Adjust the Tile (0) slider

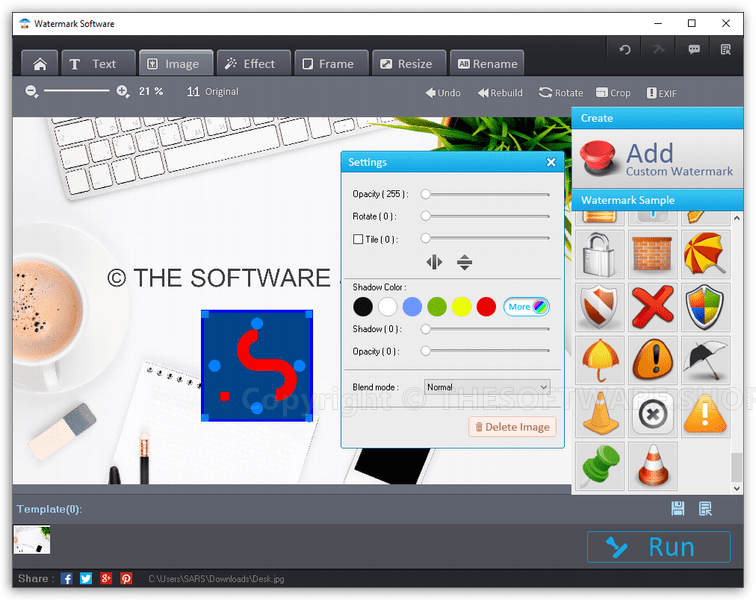pyautogui.click(x=485, y=238)
